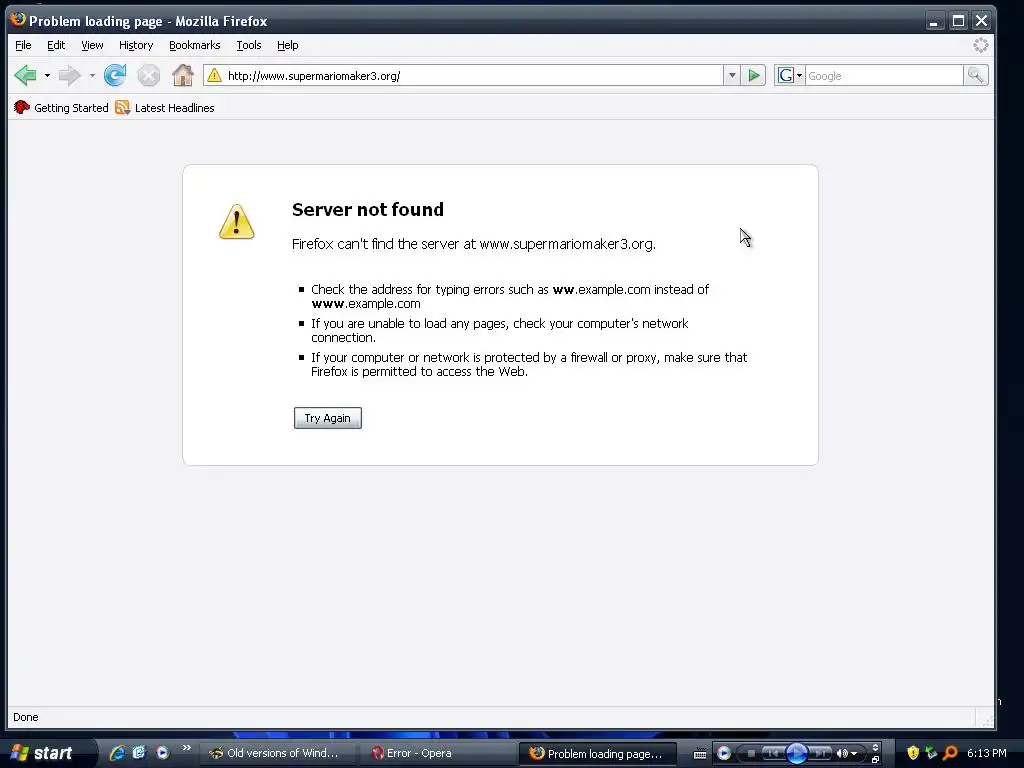Click Stop on Media Player taskbar toolbar
The width and height of the screenshot is (1024, 768).
(x=751, y=754)
